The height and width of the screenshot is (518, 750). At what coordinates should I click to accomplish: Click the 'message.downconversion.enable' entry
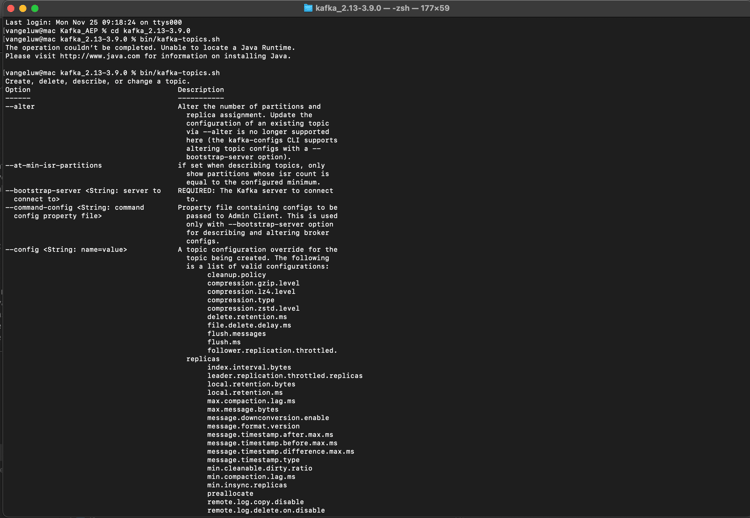coord(268,418)
